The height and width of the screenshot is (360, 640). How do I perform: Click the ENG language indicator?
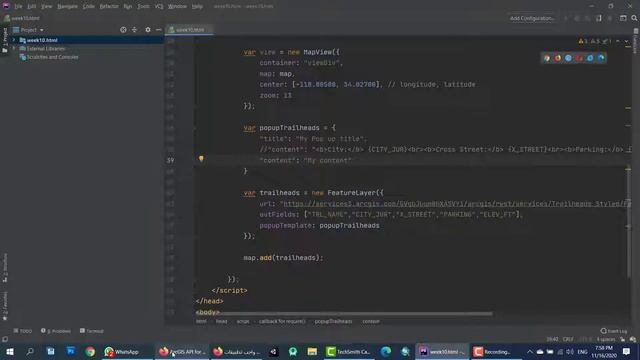click(582, 351)
